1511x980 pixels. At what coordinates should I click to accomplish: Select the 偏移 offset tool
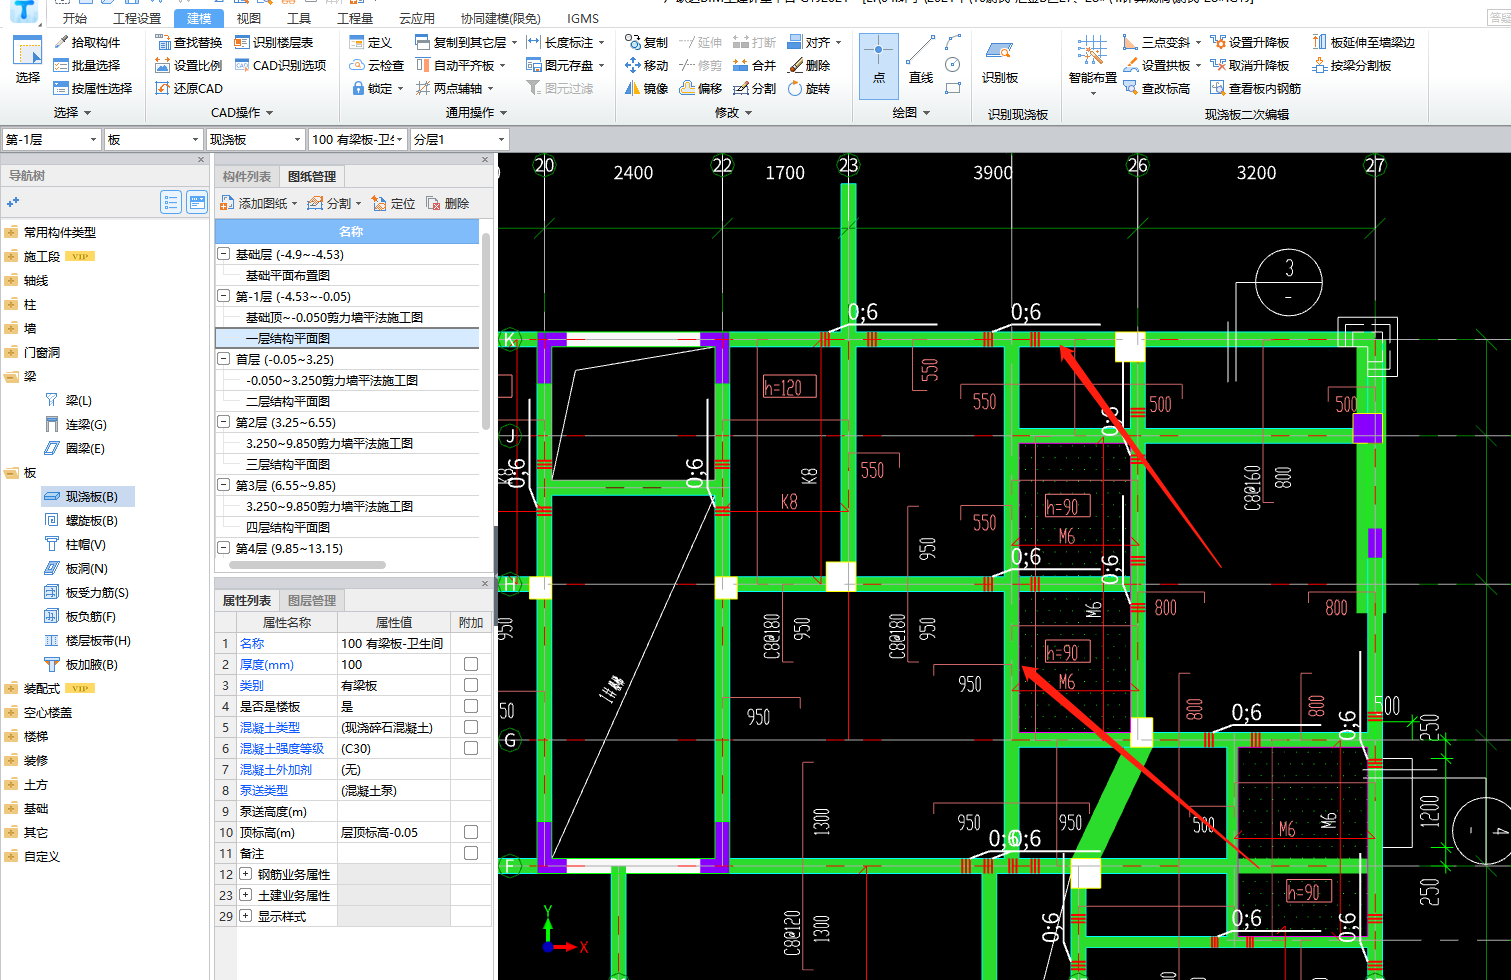pos(700,88)
